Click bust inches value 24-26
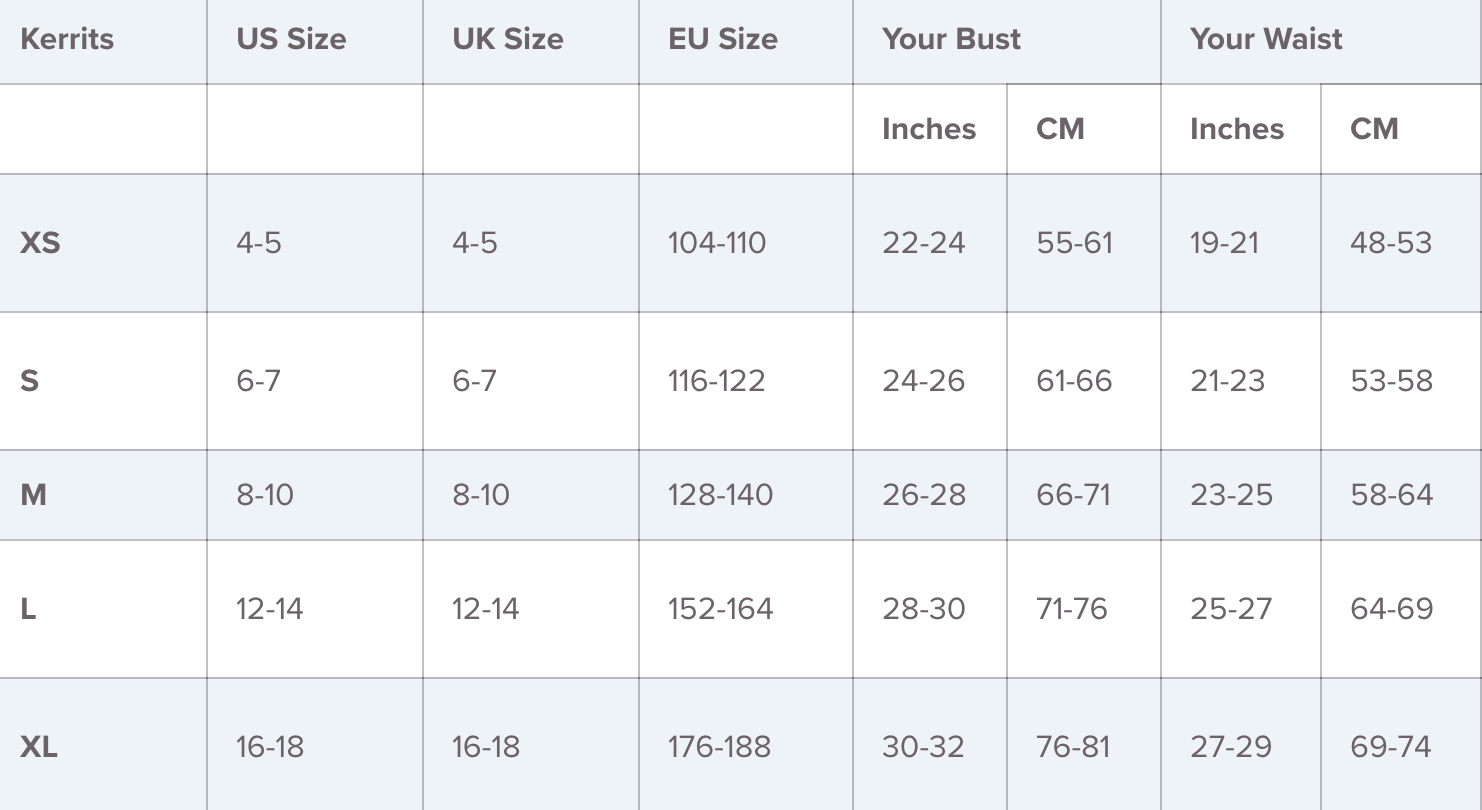This screenshot has width=1482, height=810. point(923,381)
